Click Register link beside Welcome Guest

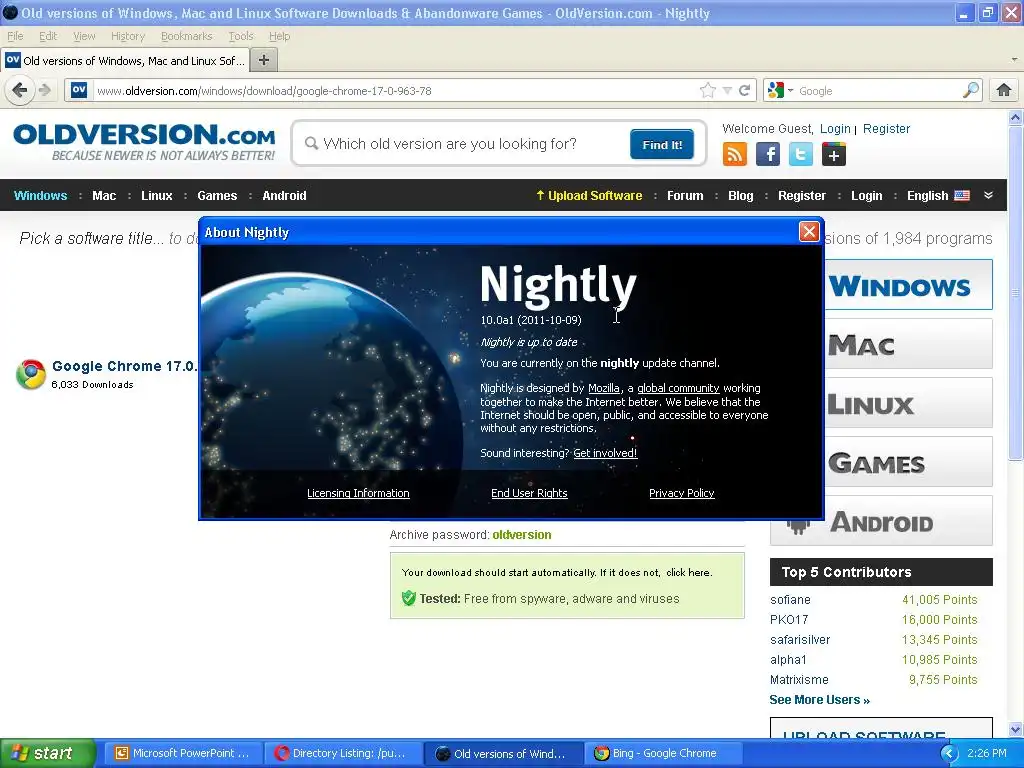886,129
